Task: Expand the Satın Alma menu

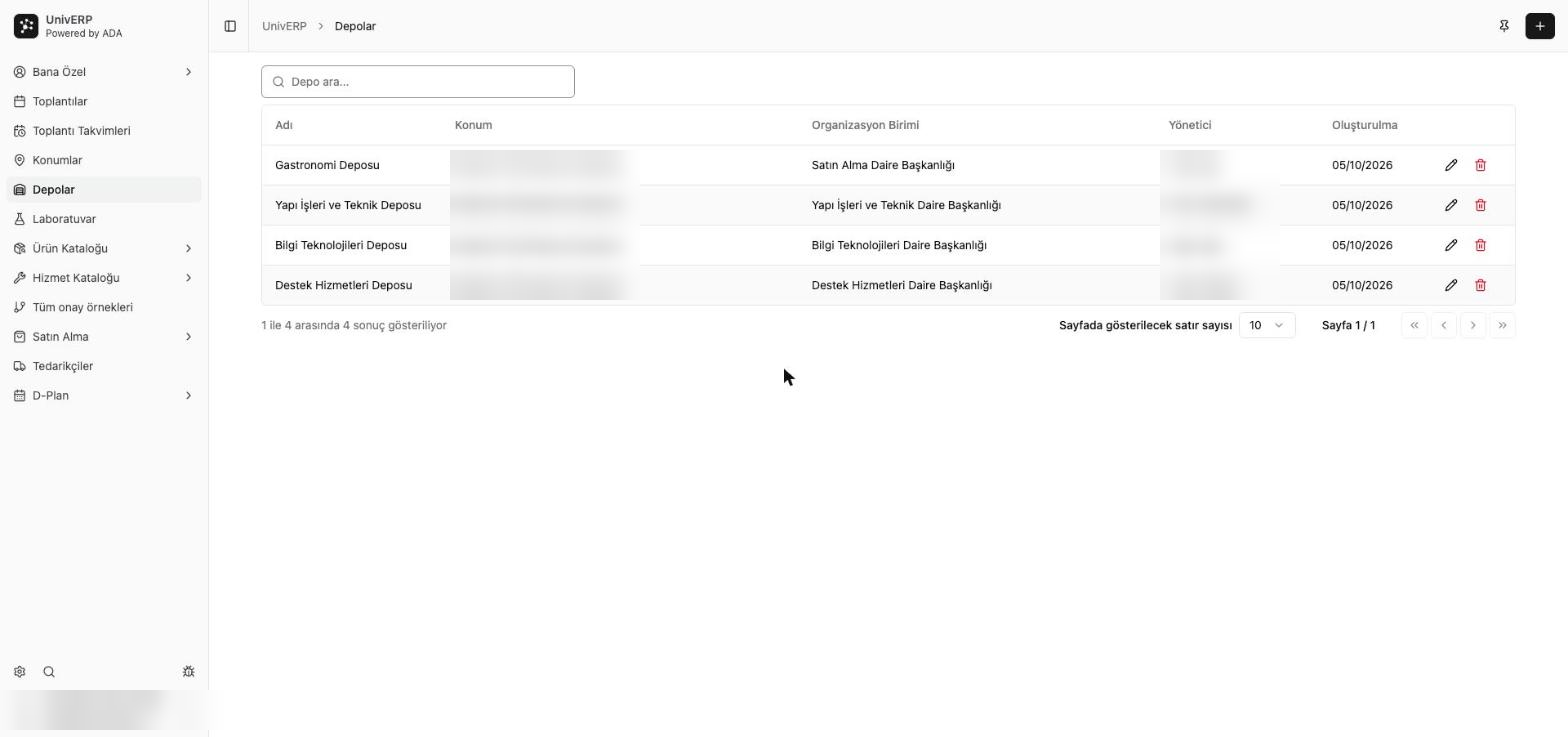Action: [104, 337]
